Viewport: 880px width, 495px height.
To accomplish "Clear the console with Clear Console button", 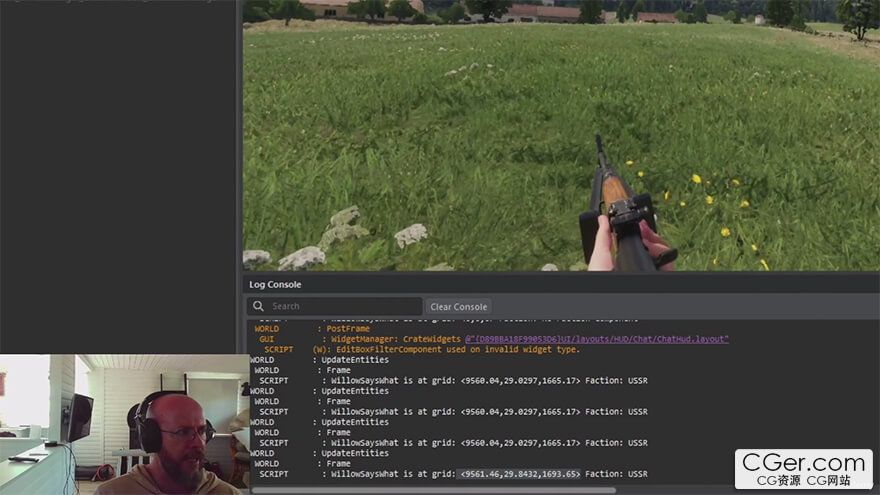I will tap(459, 306).
